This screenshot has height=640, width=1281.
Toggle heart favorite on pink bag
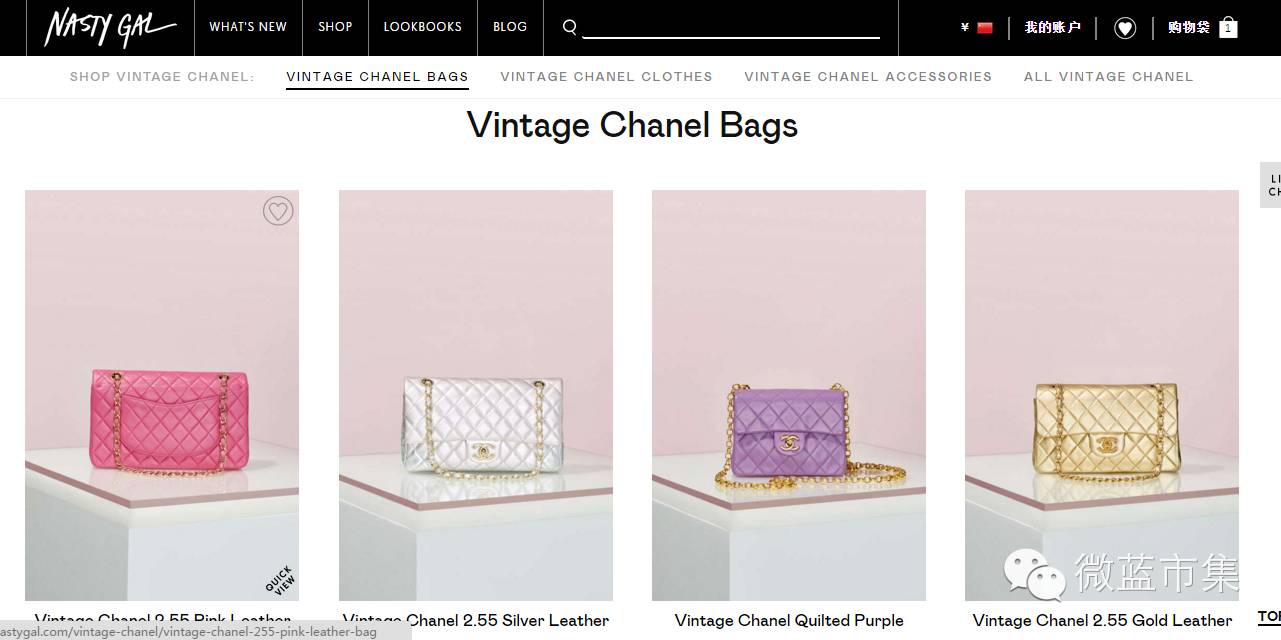(278, 211)
